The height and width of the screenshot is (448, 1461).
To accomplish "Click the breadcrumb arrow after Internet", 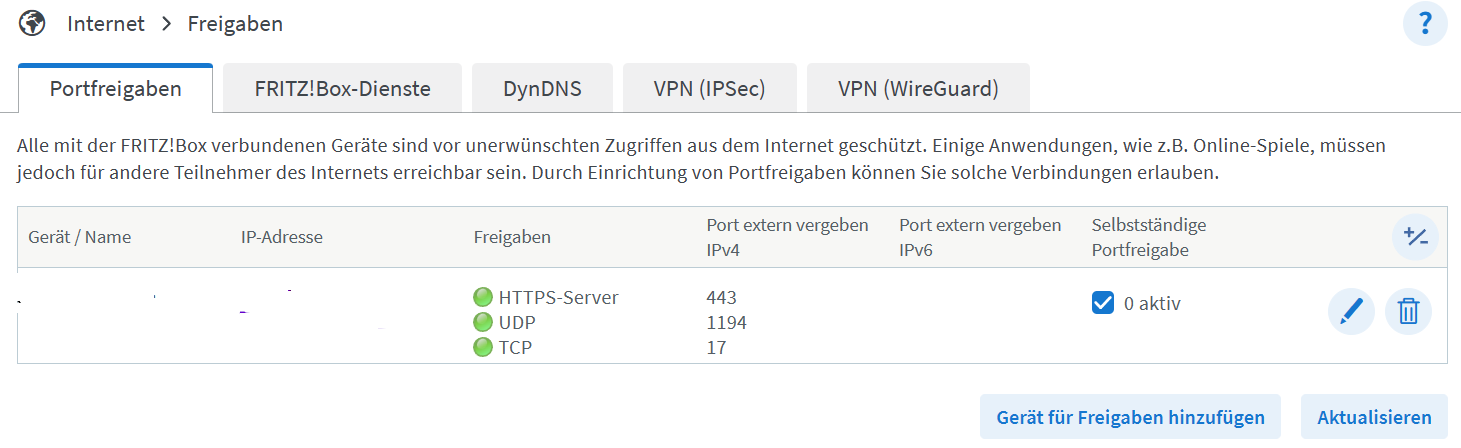I will click(x=166, y=24).
